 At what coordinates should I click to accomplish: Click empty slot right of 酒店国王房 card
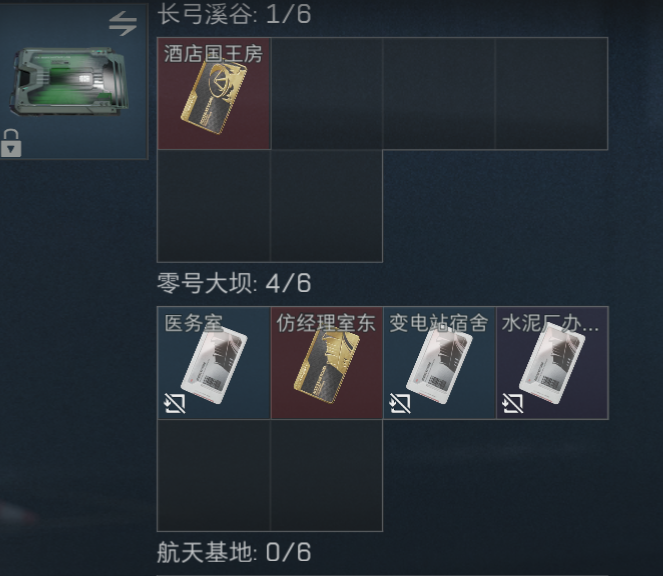(327, 93)
